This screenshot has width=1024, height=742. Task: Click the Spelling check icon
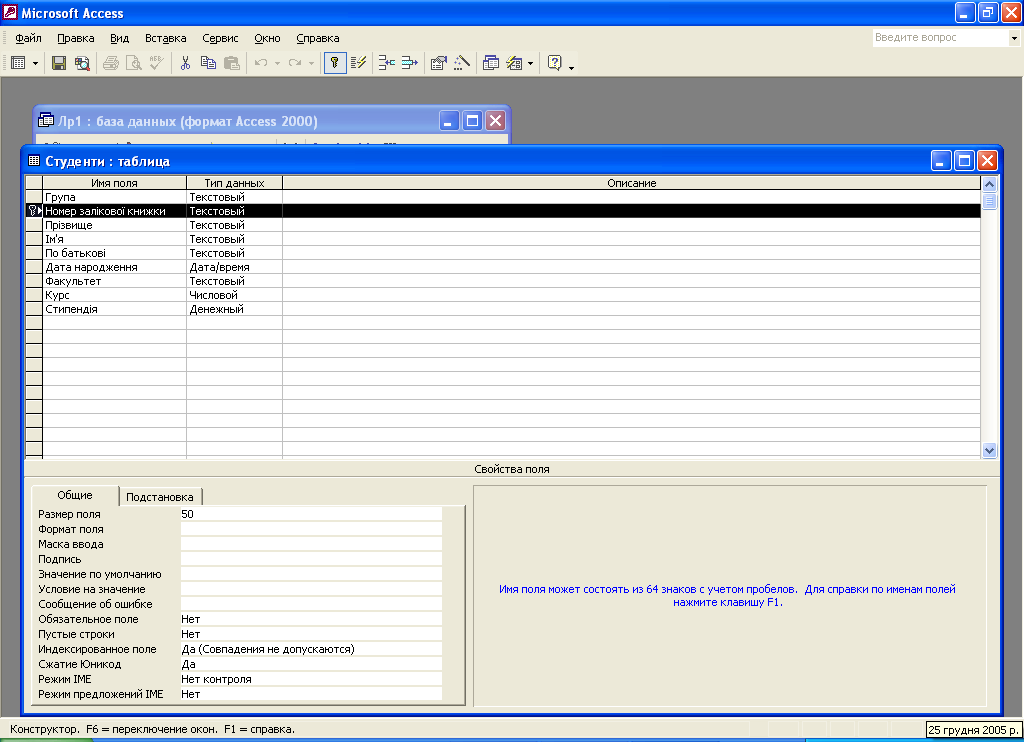pyautogui.click(x=156, y=63)
